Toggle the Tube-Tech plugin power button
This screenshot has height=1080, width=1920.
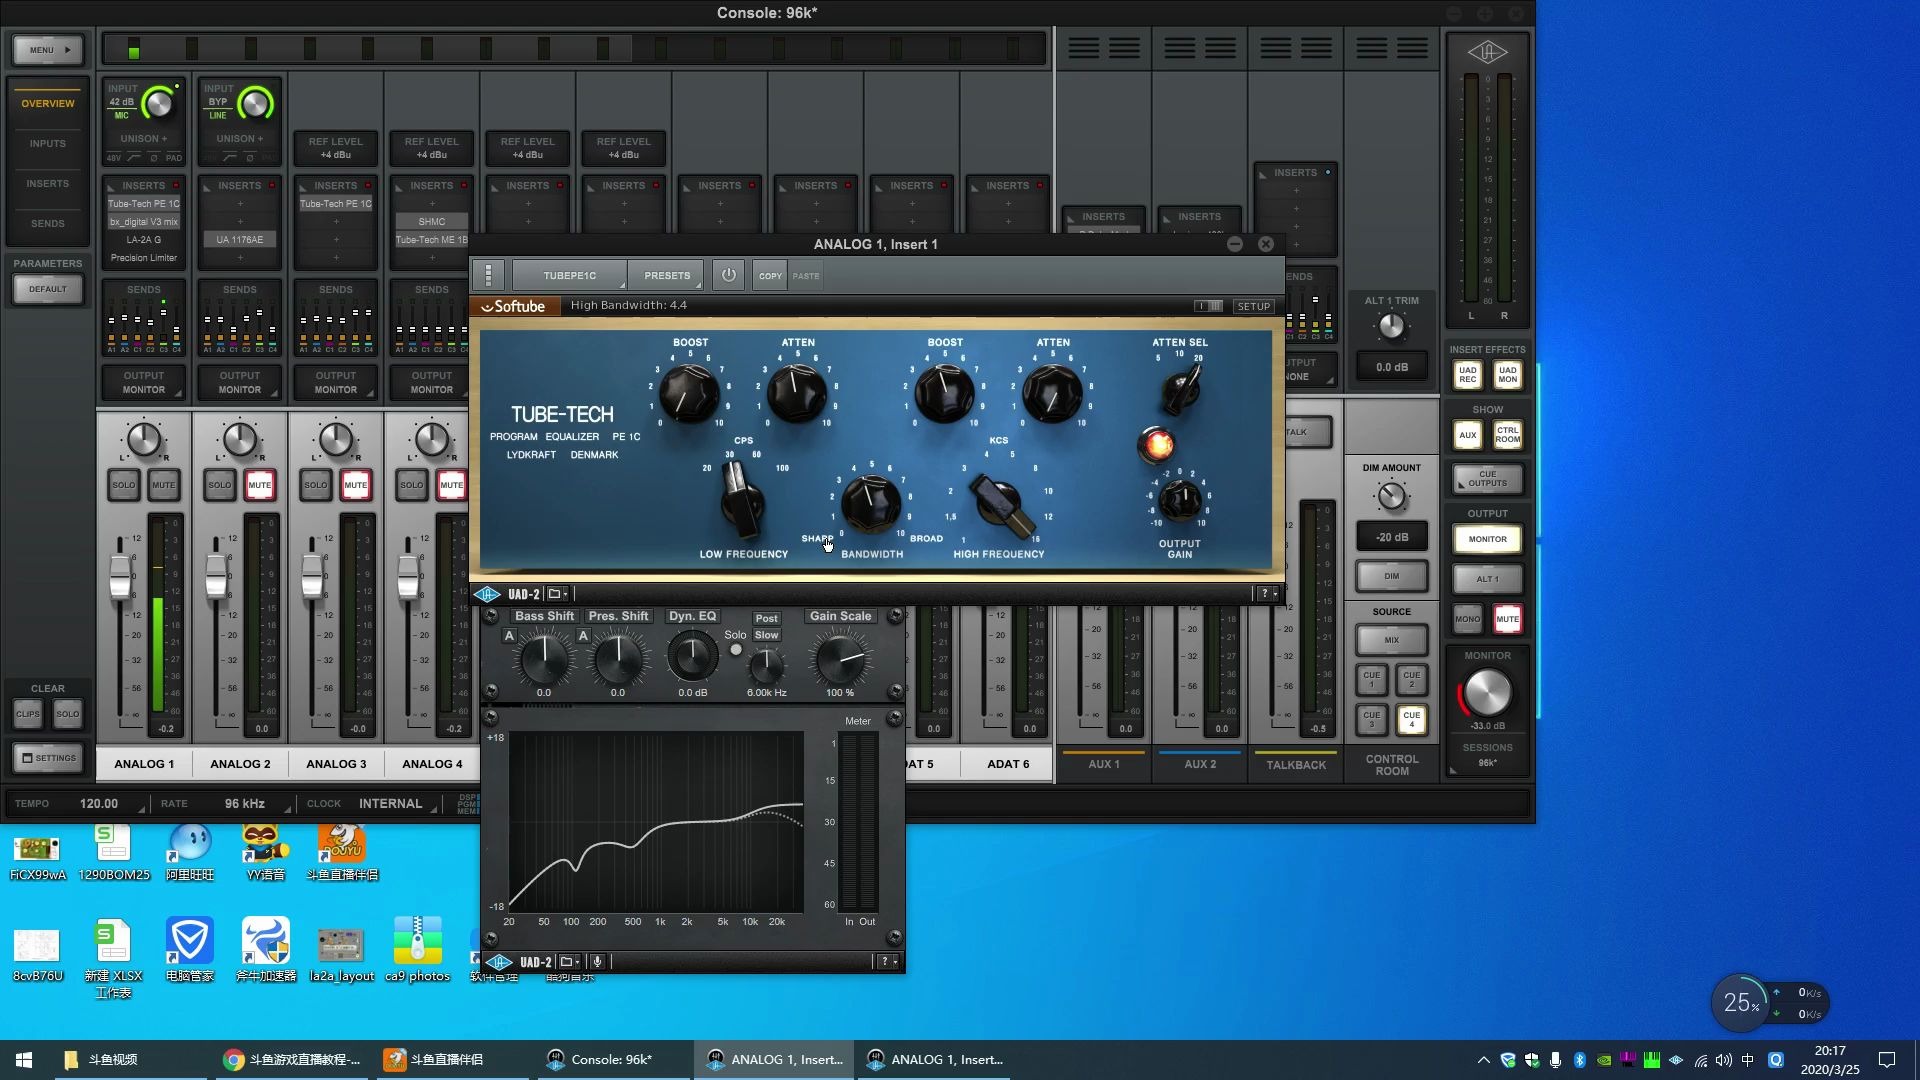pyautogui.click(x=728, y=275)
